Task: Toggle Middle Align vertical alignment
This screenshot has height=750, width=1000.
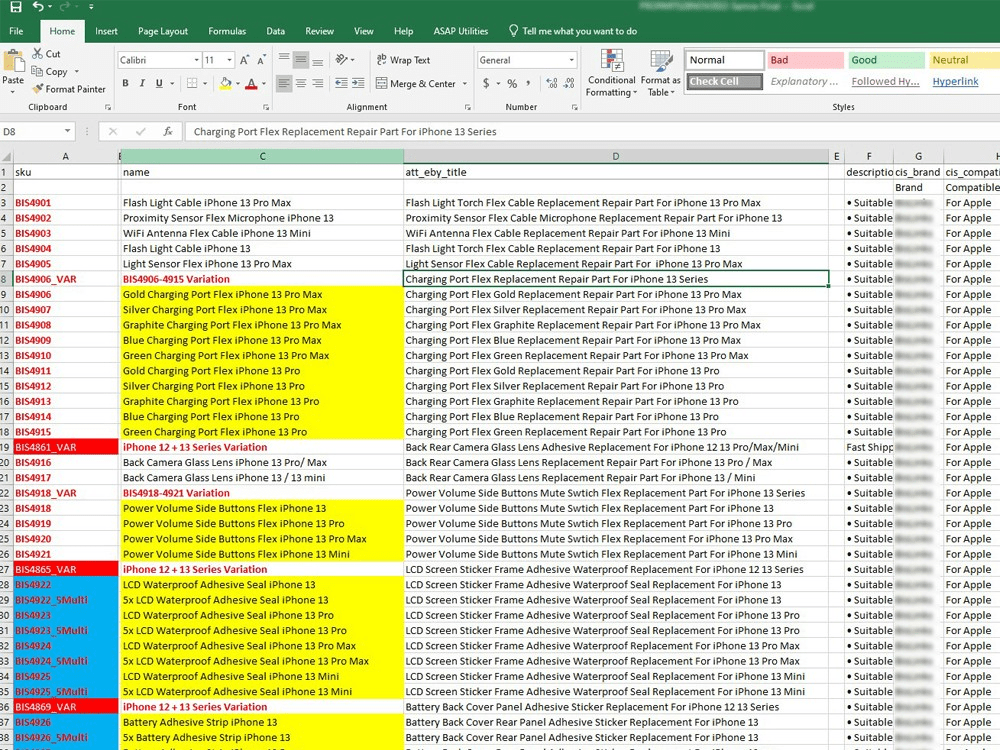Action: click(x=301, y=59)
